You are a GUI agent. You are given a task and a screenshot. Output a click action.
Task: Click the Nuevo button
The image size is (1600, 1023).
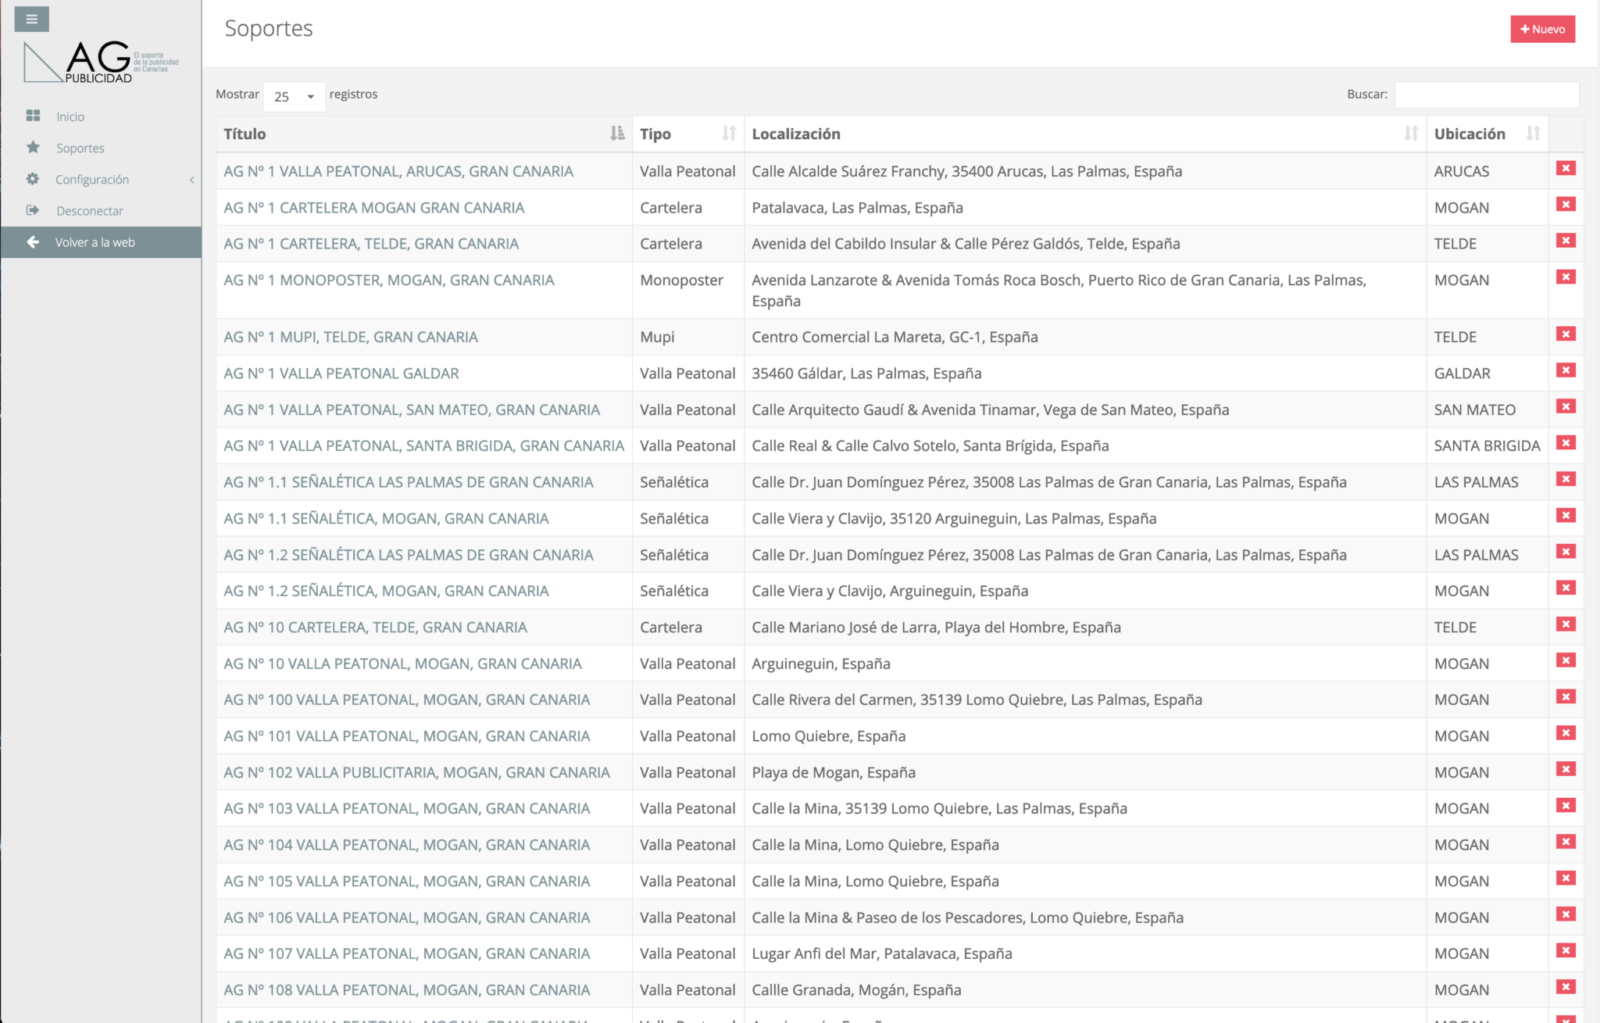1542,29
